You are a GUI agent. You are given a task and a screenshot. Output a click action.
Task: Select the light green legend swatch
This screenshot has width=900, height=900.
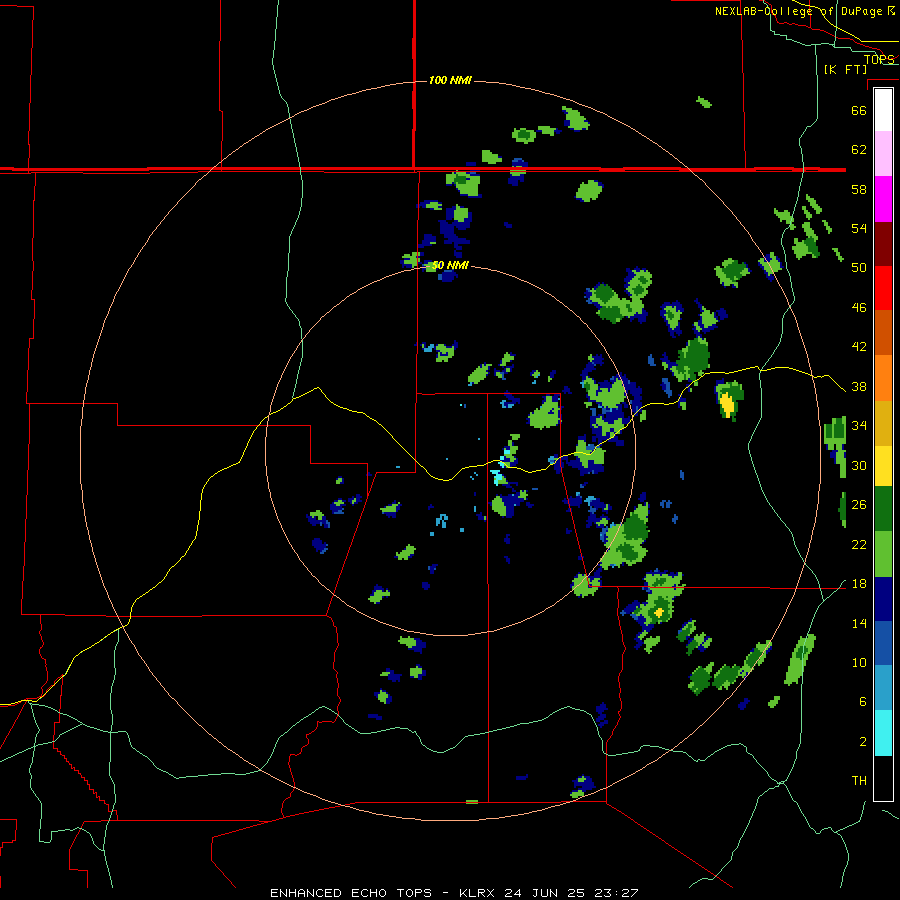click(x=883, y=554)
